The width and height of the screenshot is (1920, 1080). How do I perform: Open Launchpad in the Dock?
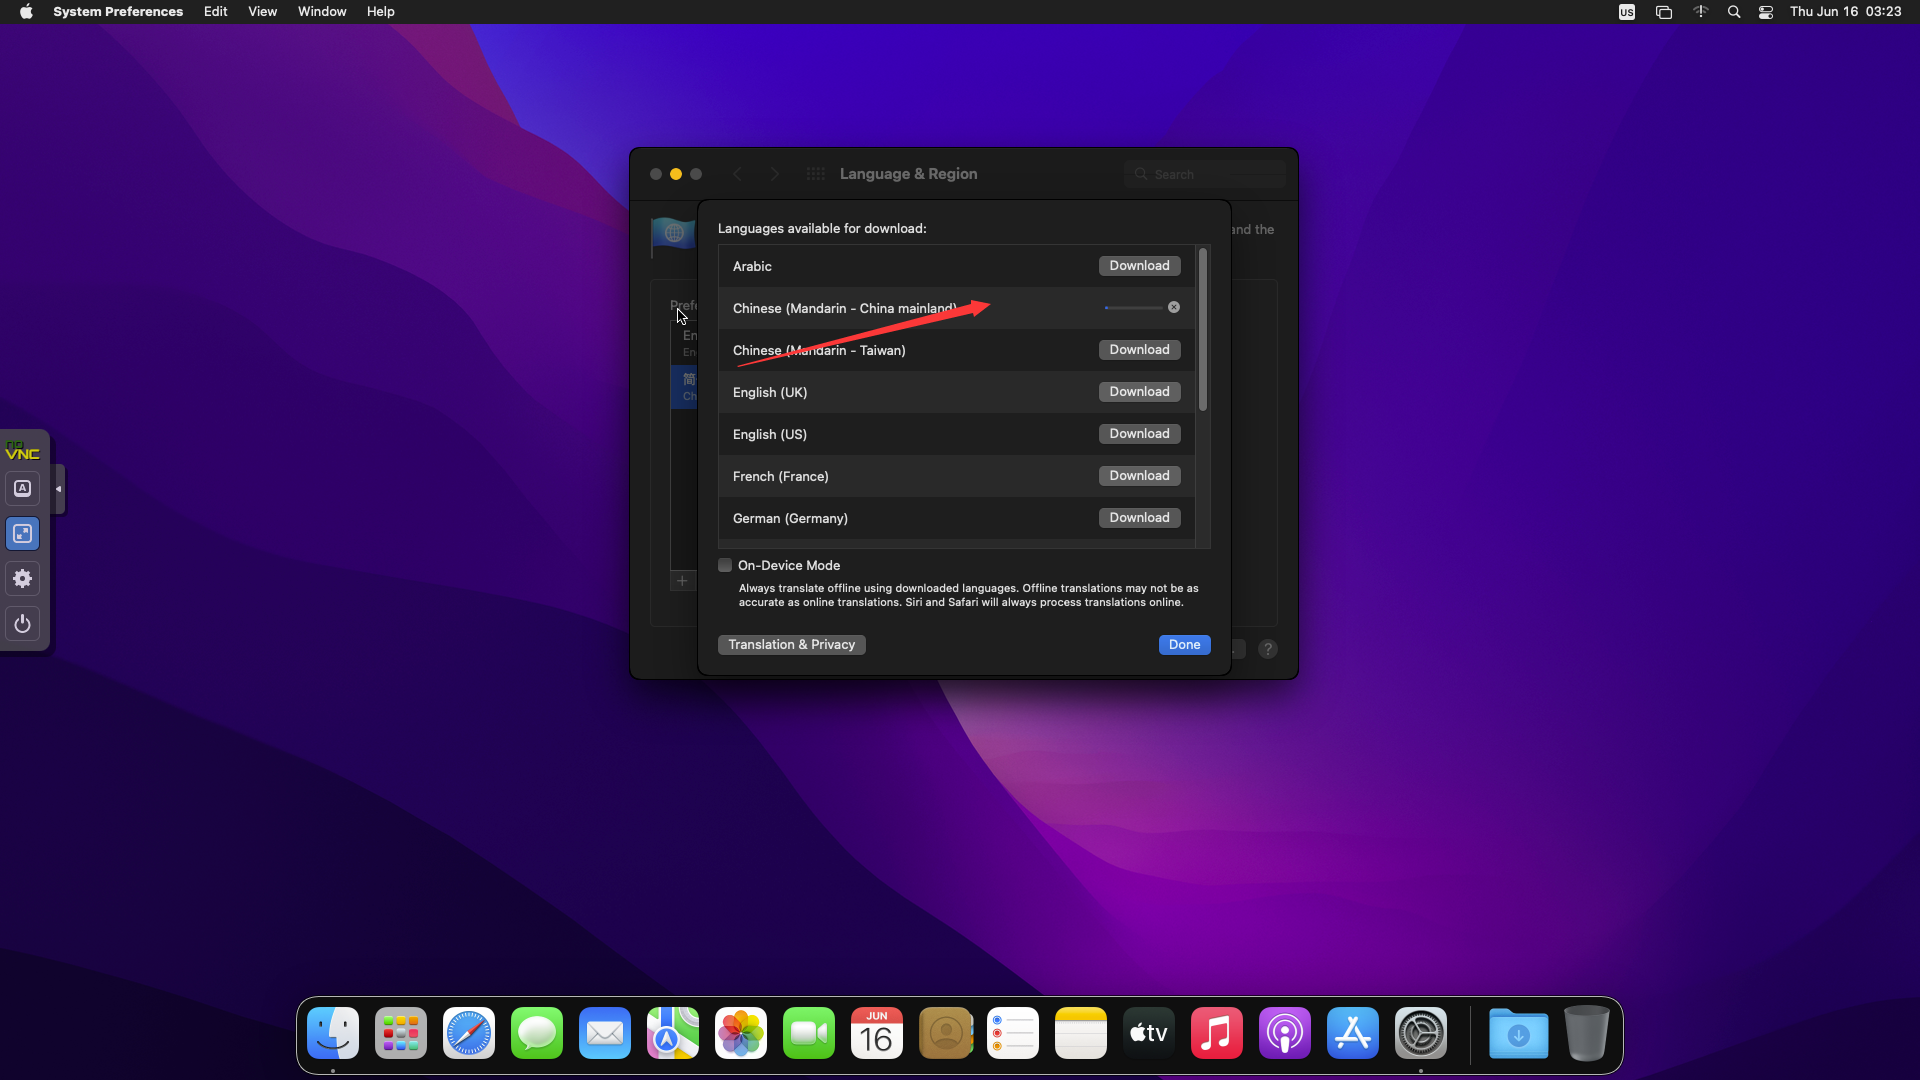[x=401, y=1033]
